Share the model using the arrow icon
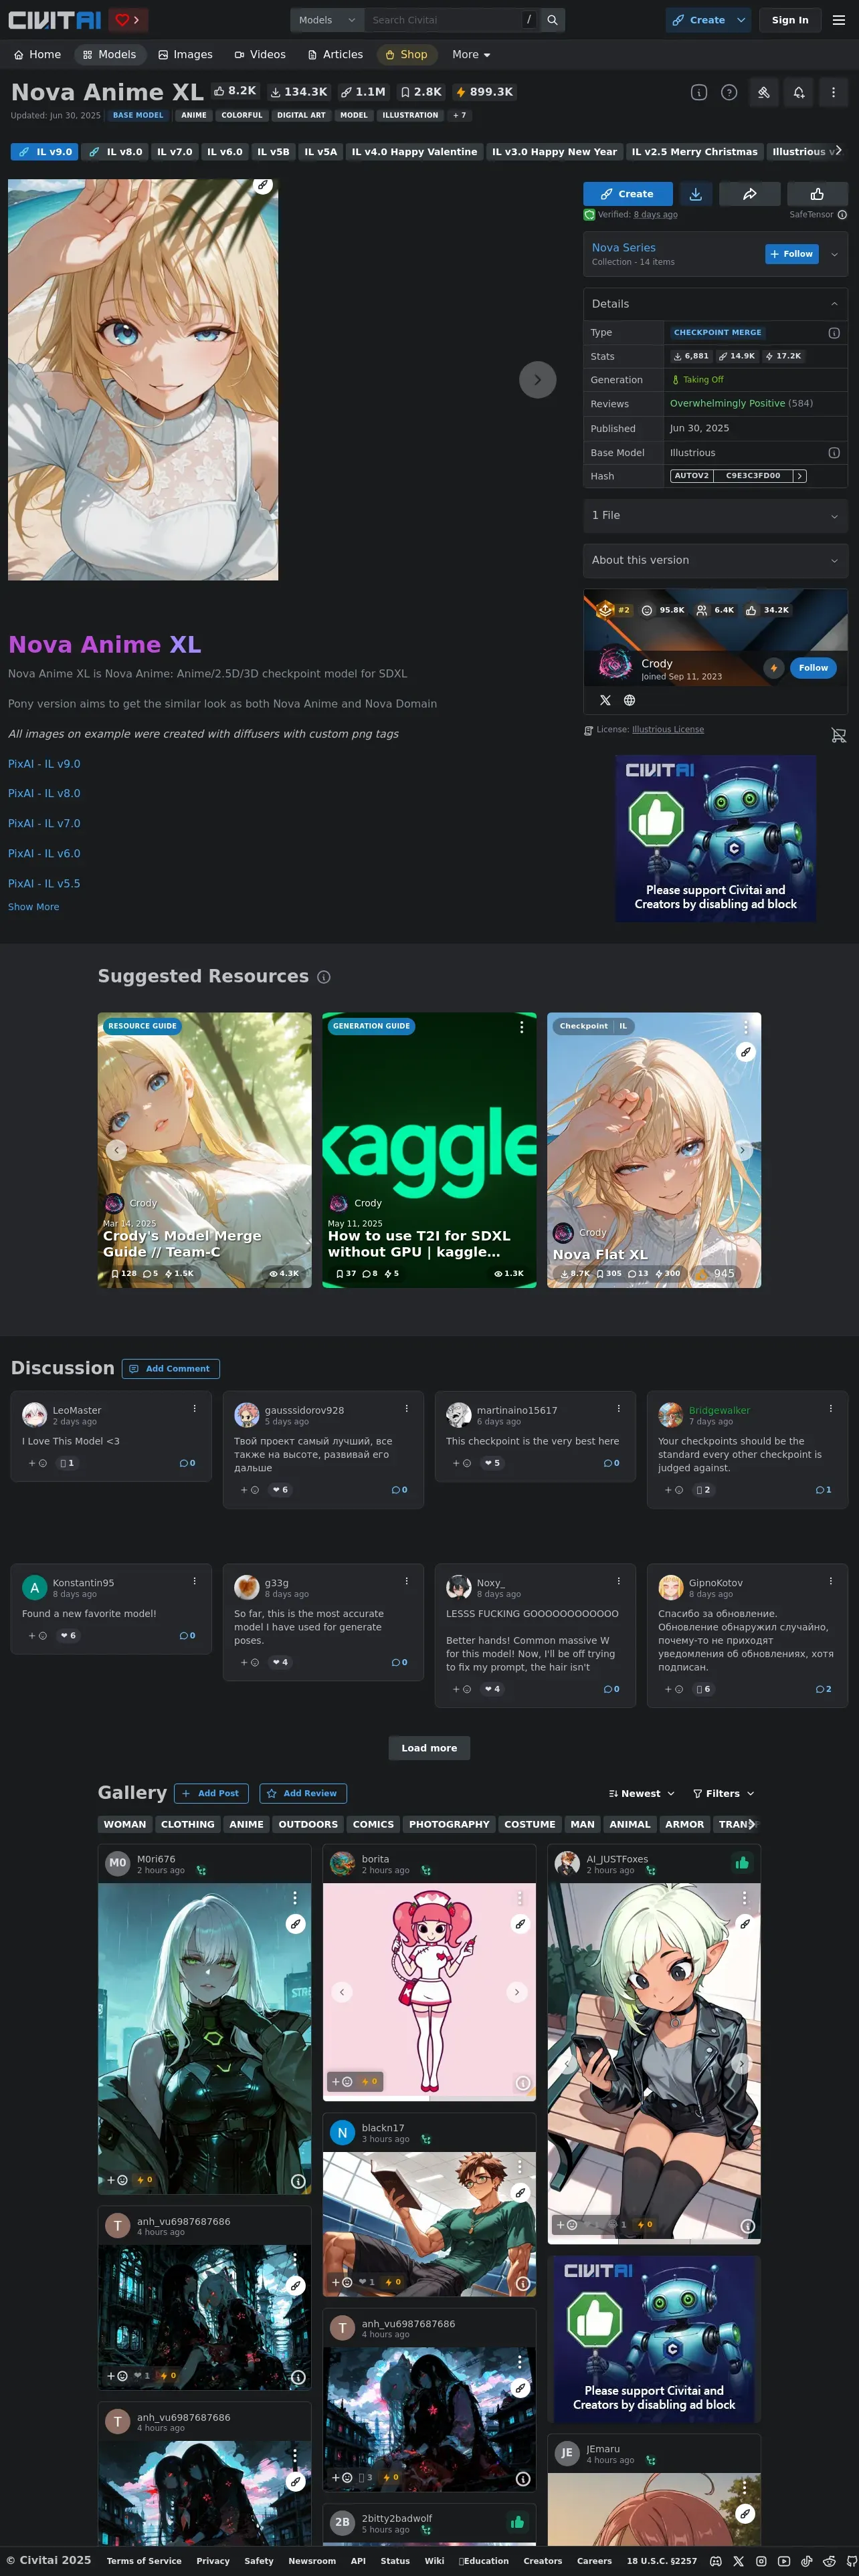 coord(749,194)
